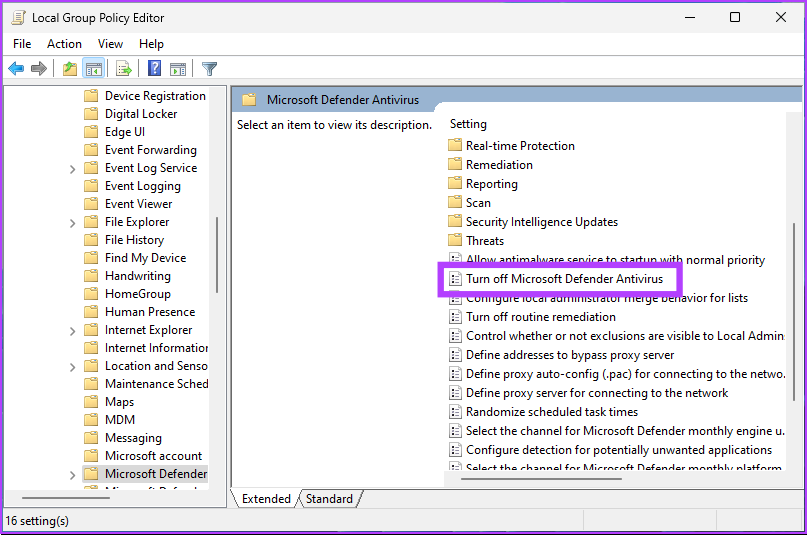
Task: Click the Export List toolbar icon
Action: (x=124, y=69)
